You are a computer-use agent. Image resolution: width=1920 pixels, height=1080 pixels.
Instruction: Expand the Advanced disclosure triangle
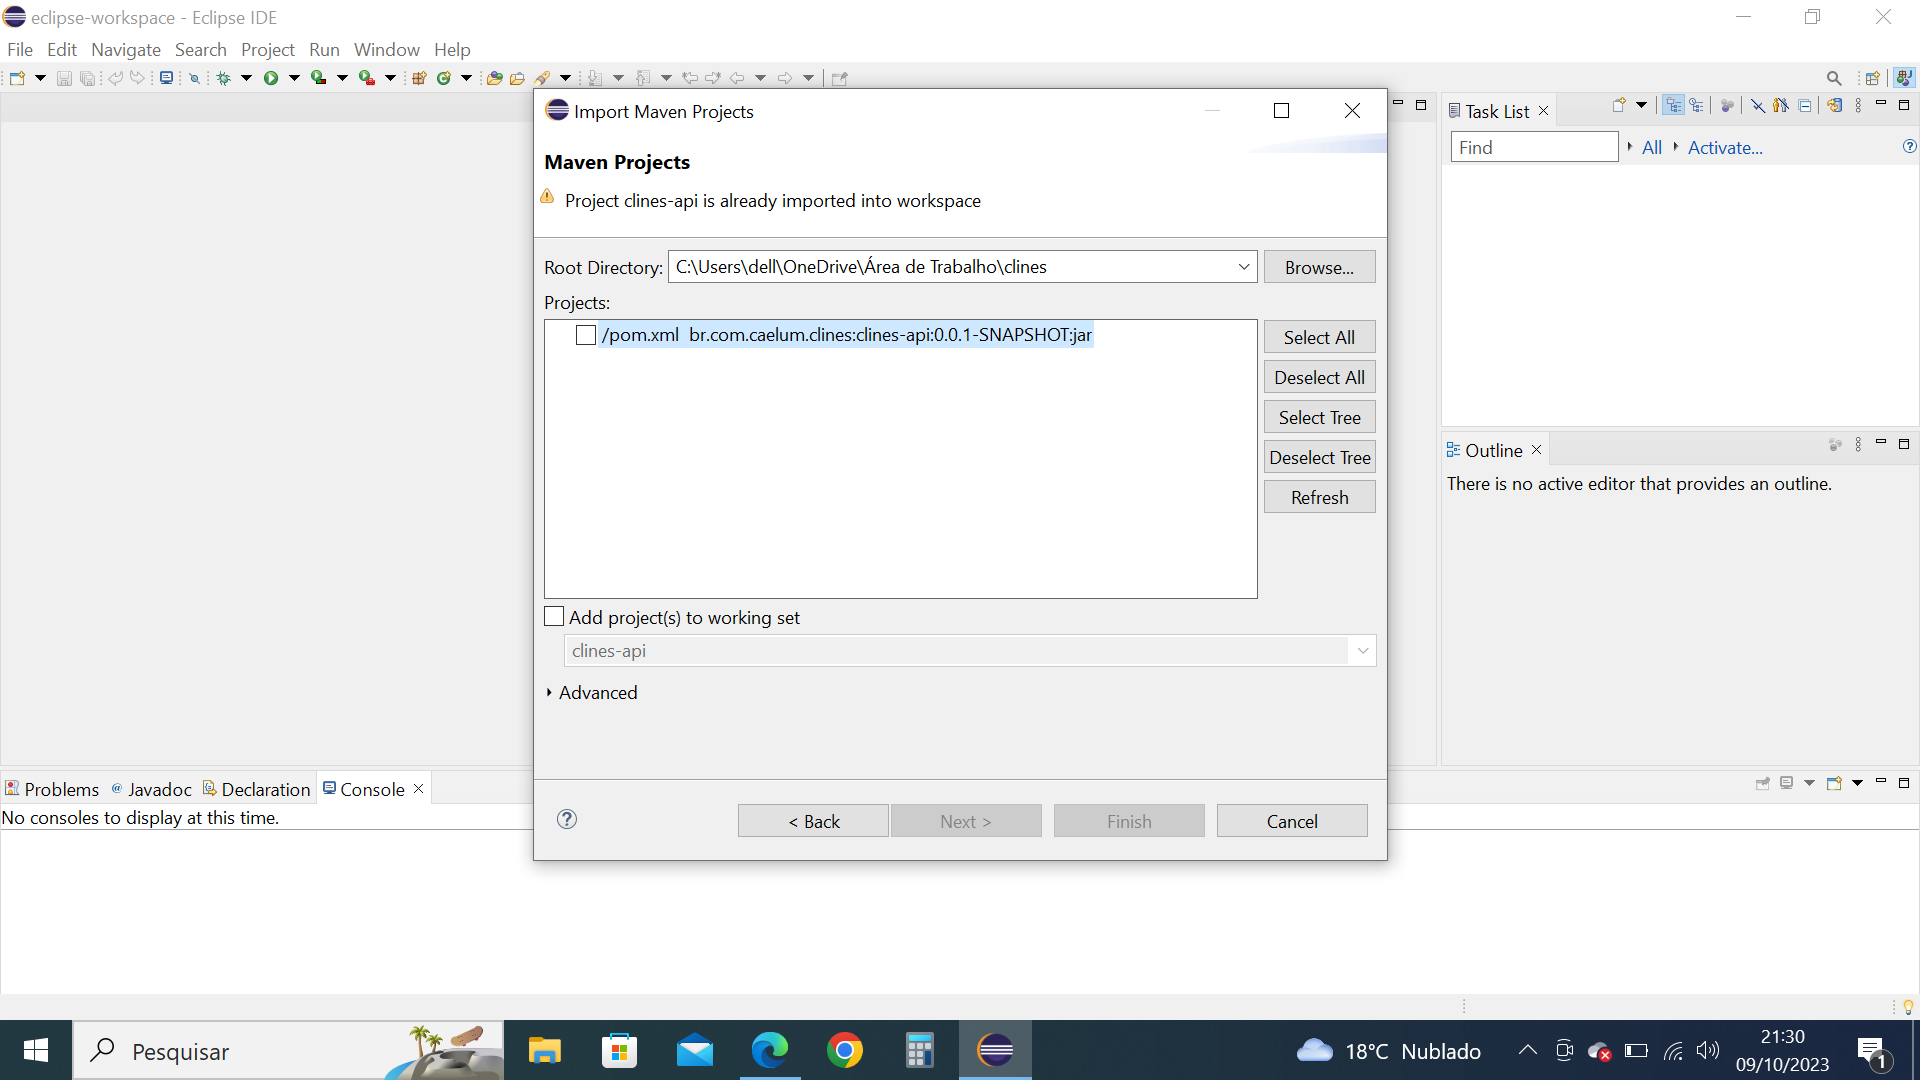pyautogui.click(x=549, y=692)
